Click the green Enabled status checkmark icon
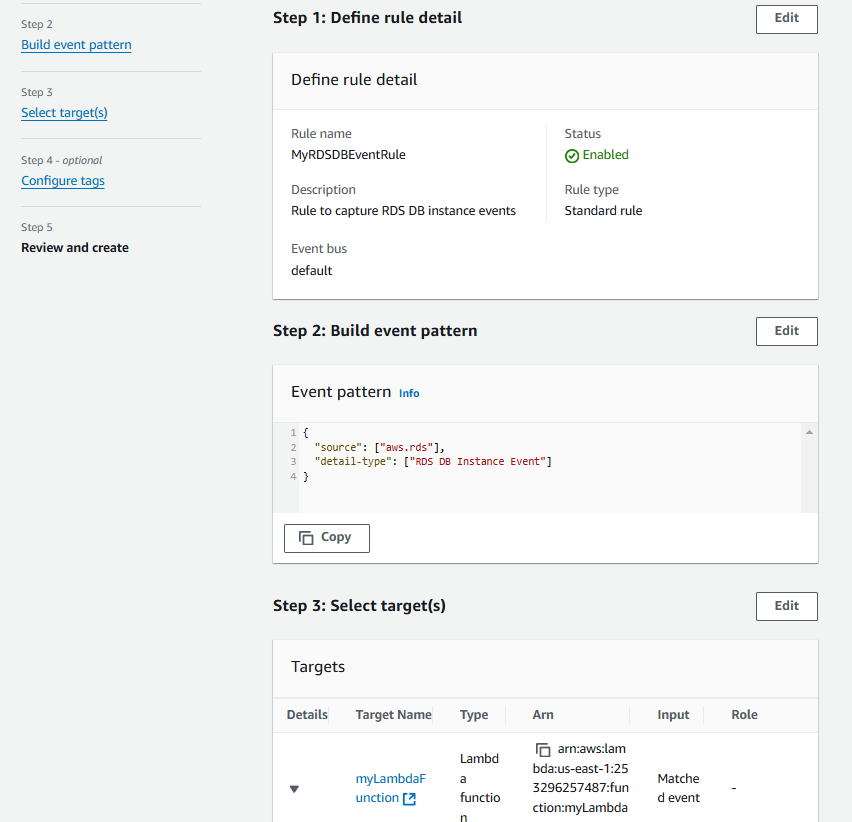 click(x=572, y=156)
